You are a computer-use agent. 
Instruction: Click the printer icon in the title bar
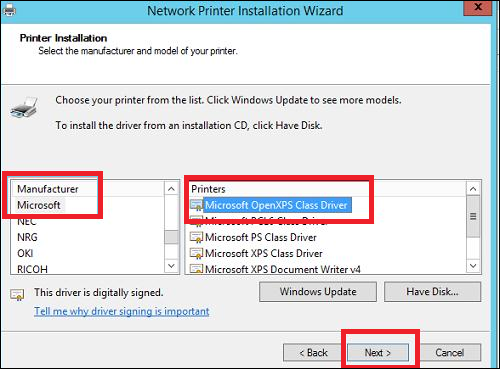[9, 10]
